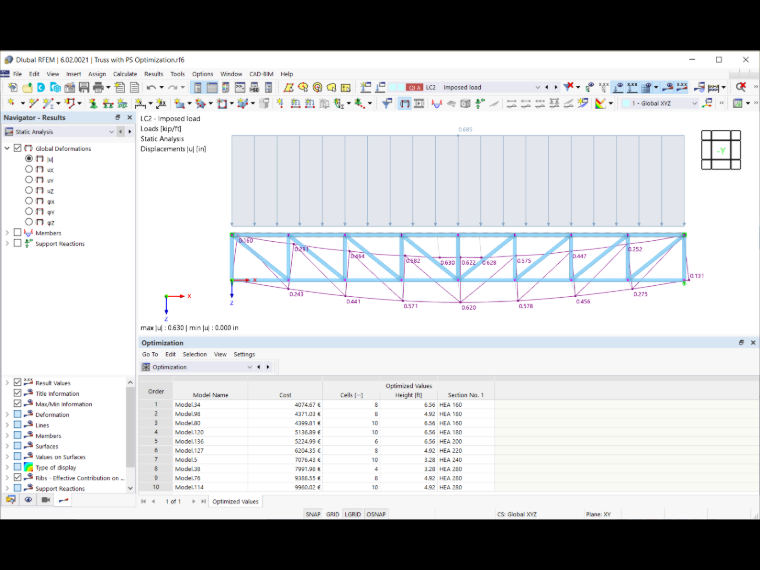Click the red funnel delete-filter icon
Image resolution: width=760 pixels, height=570 pixels.
(x=569, y=87)
